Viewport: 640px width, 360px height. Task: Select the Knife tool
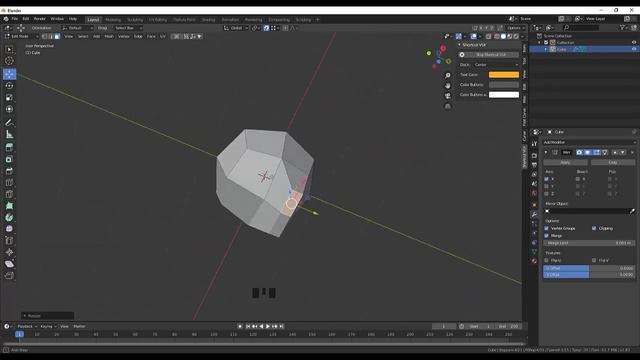pos(9,194)
